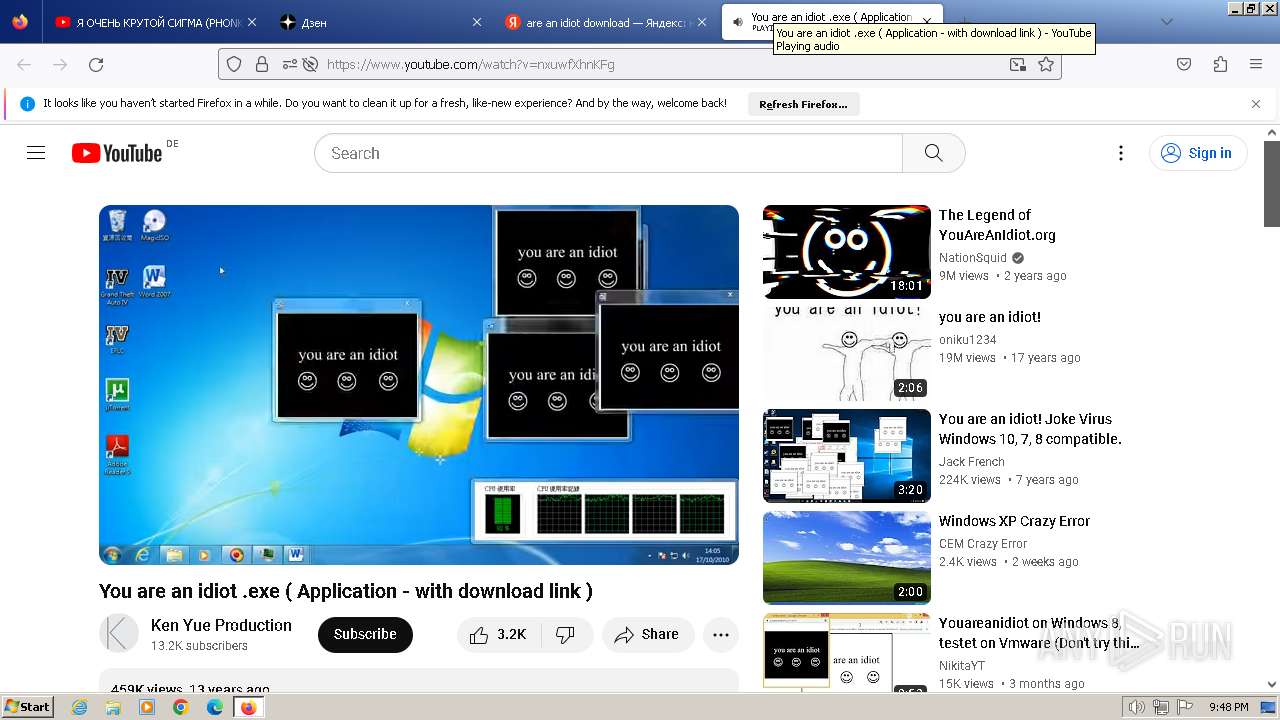1280x720 pixels.
Task: Like the video with thumbs up
Action: [x=498, y=635]
